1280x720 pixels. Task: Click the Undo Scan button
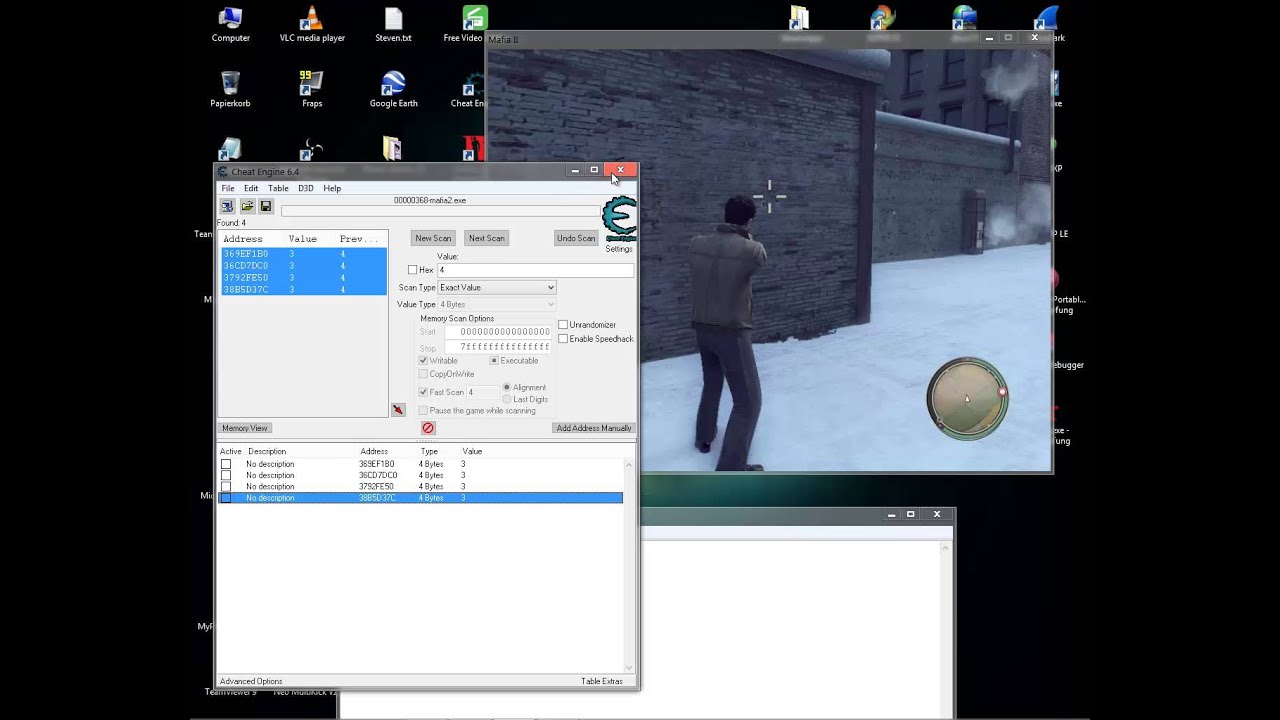tap(576, 238)
